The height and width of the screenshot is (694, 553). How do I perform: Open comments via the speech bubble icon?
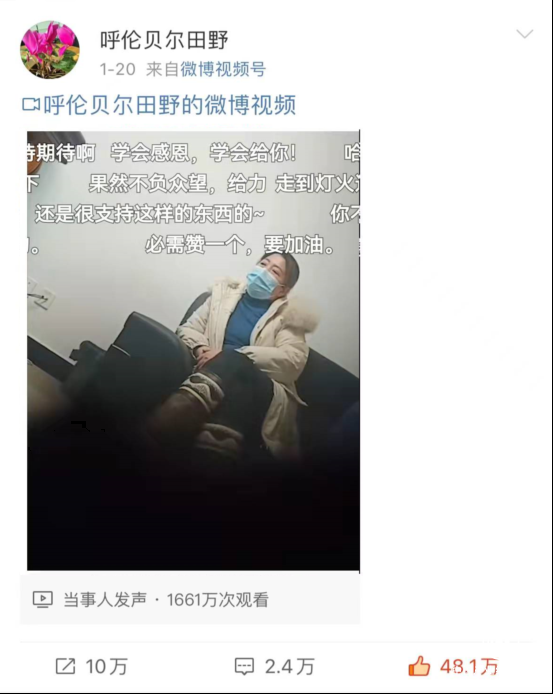244,666
